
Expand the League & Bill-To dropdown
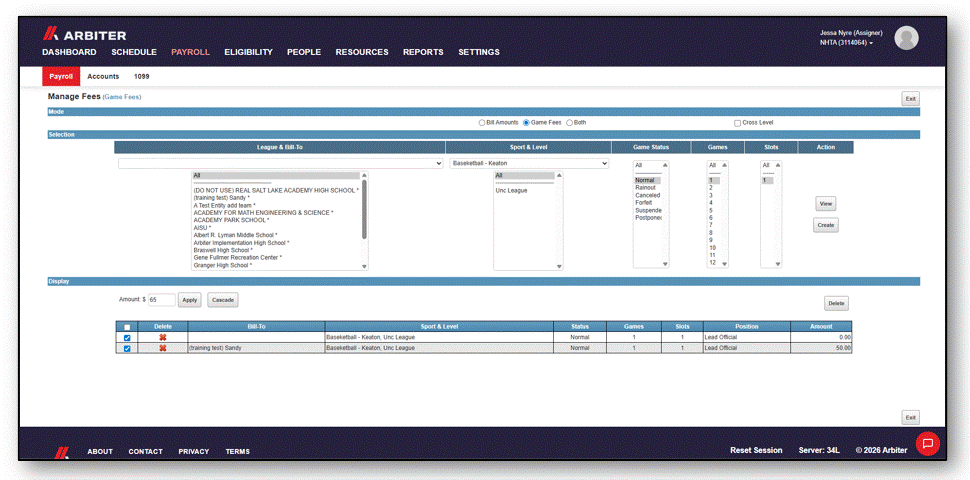tap(281, 163)
